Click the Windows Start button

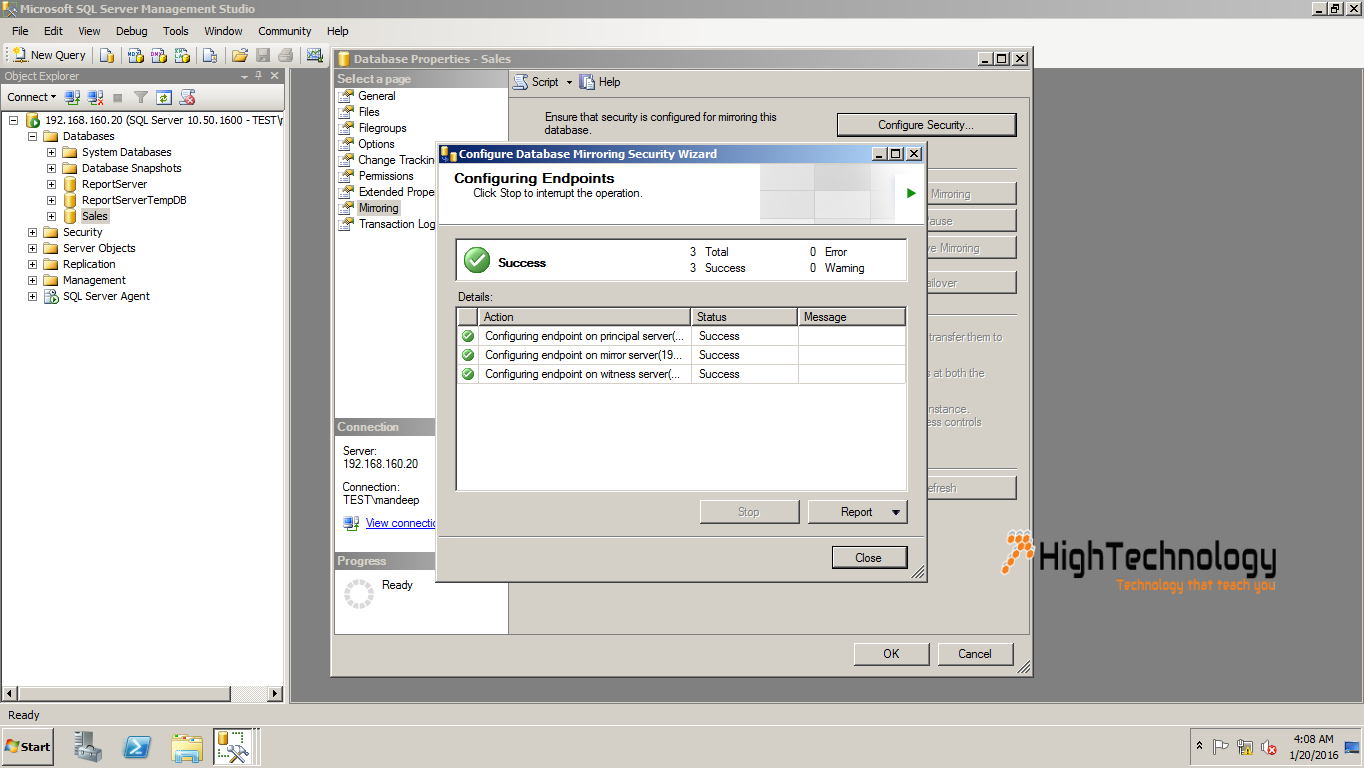pos(28,746)
